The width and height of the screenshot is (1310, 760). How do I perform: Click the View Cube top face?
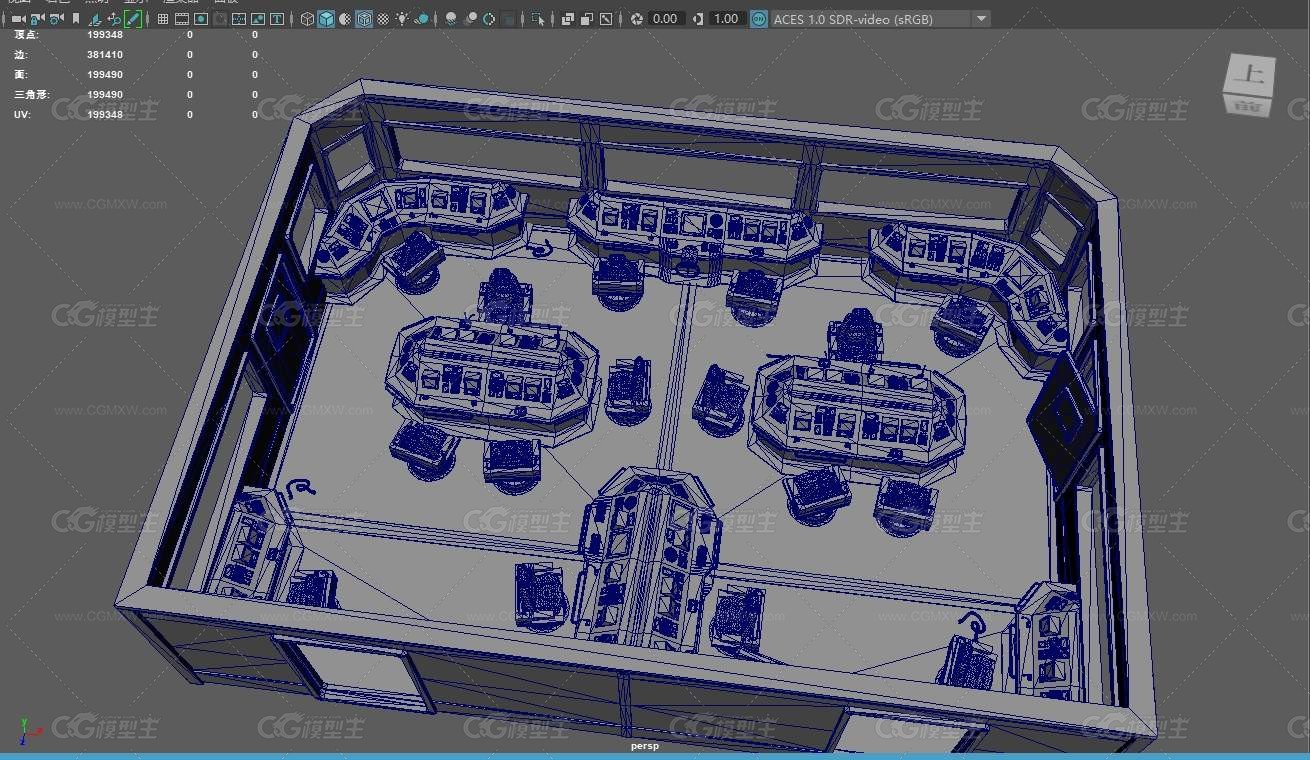point(1250,73)
